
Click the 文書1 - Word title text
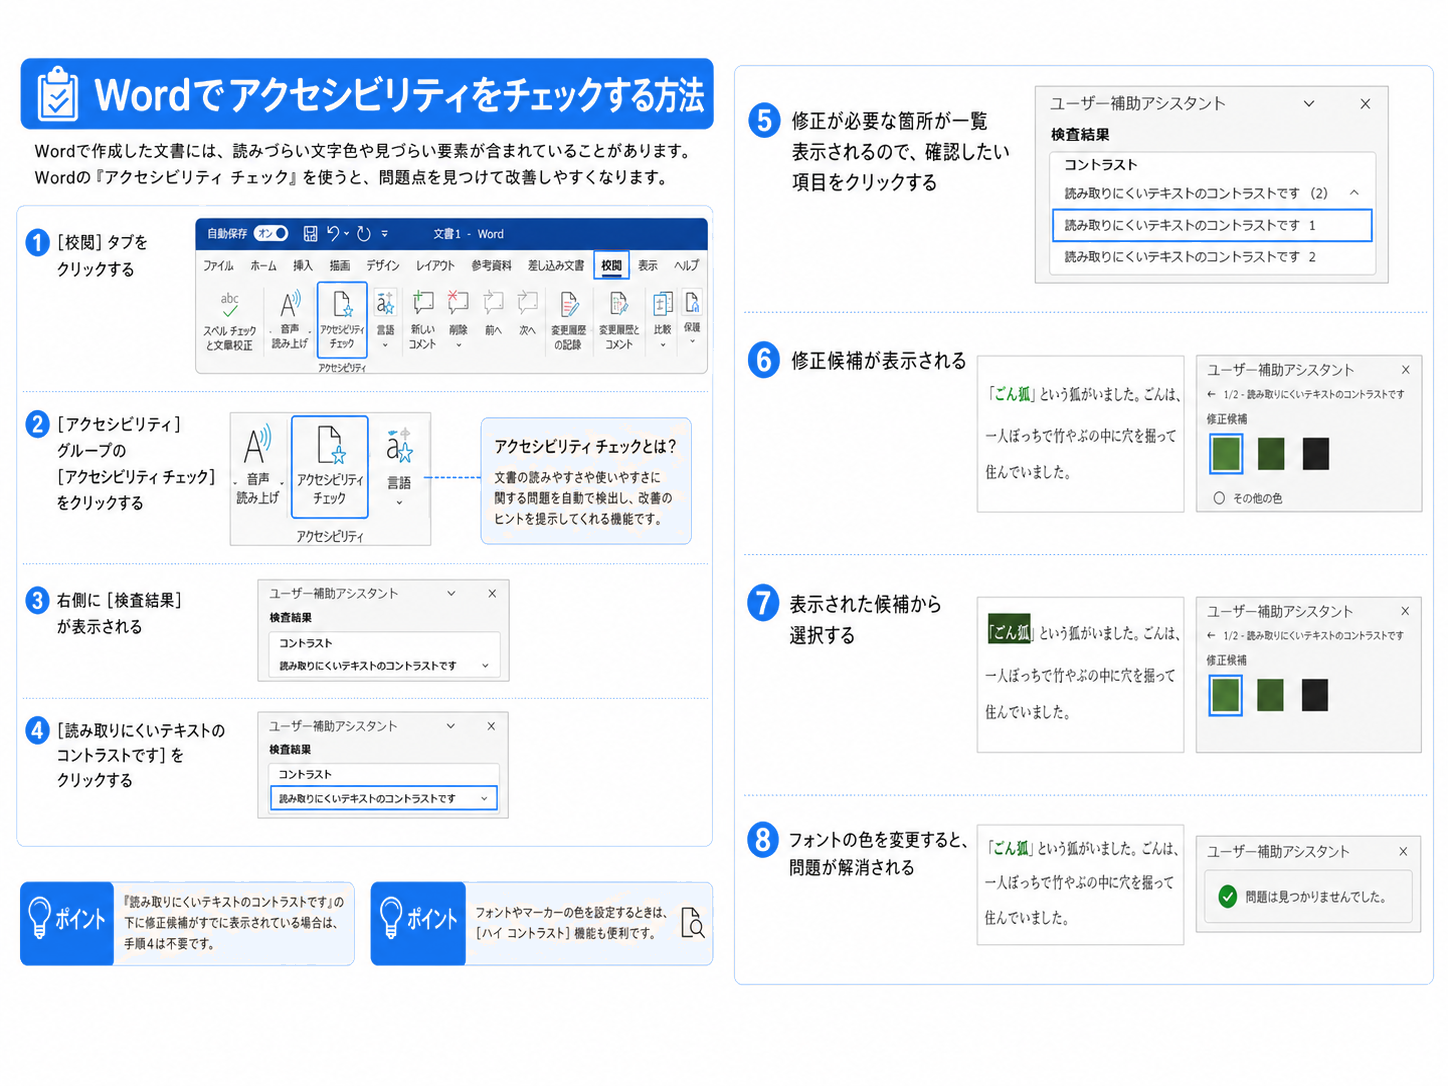468,234
